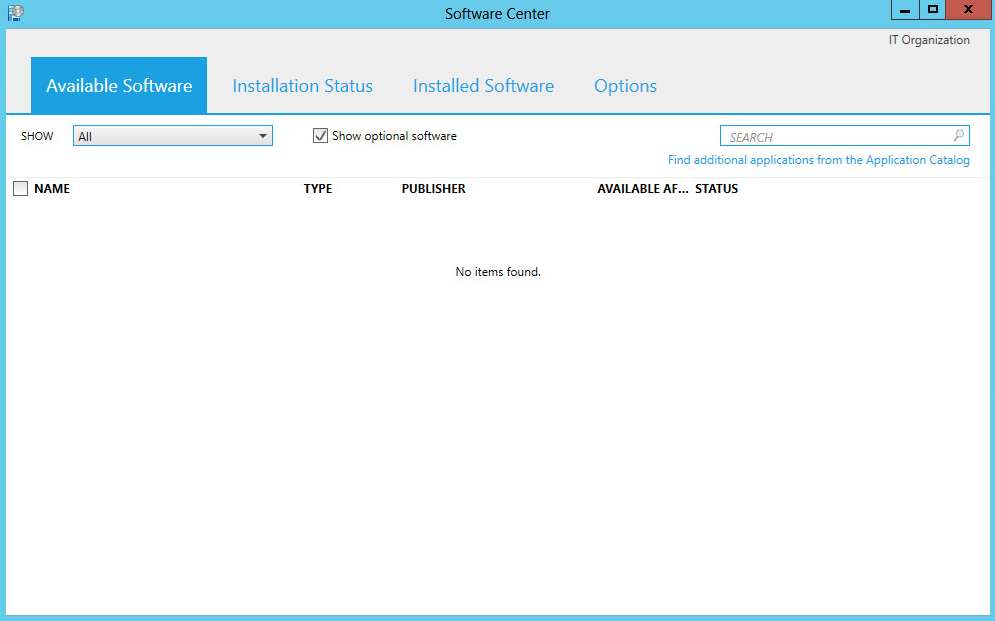The width and height of the screenshot is (995, 621).
Task: Open the Installation Status tab
Action: (303, 86)
